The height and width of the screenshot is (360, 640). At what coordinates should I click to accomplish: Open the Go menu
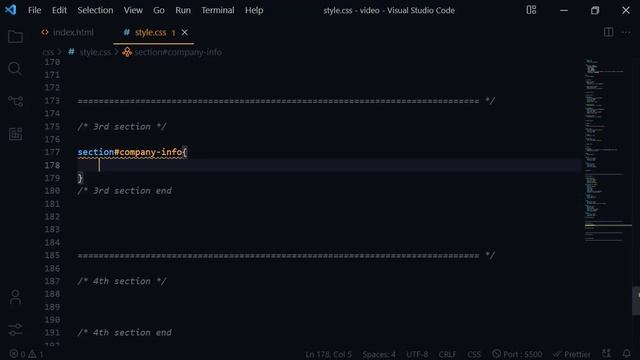coord(159,10)
